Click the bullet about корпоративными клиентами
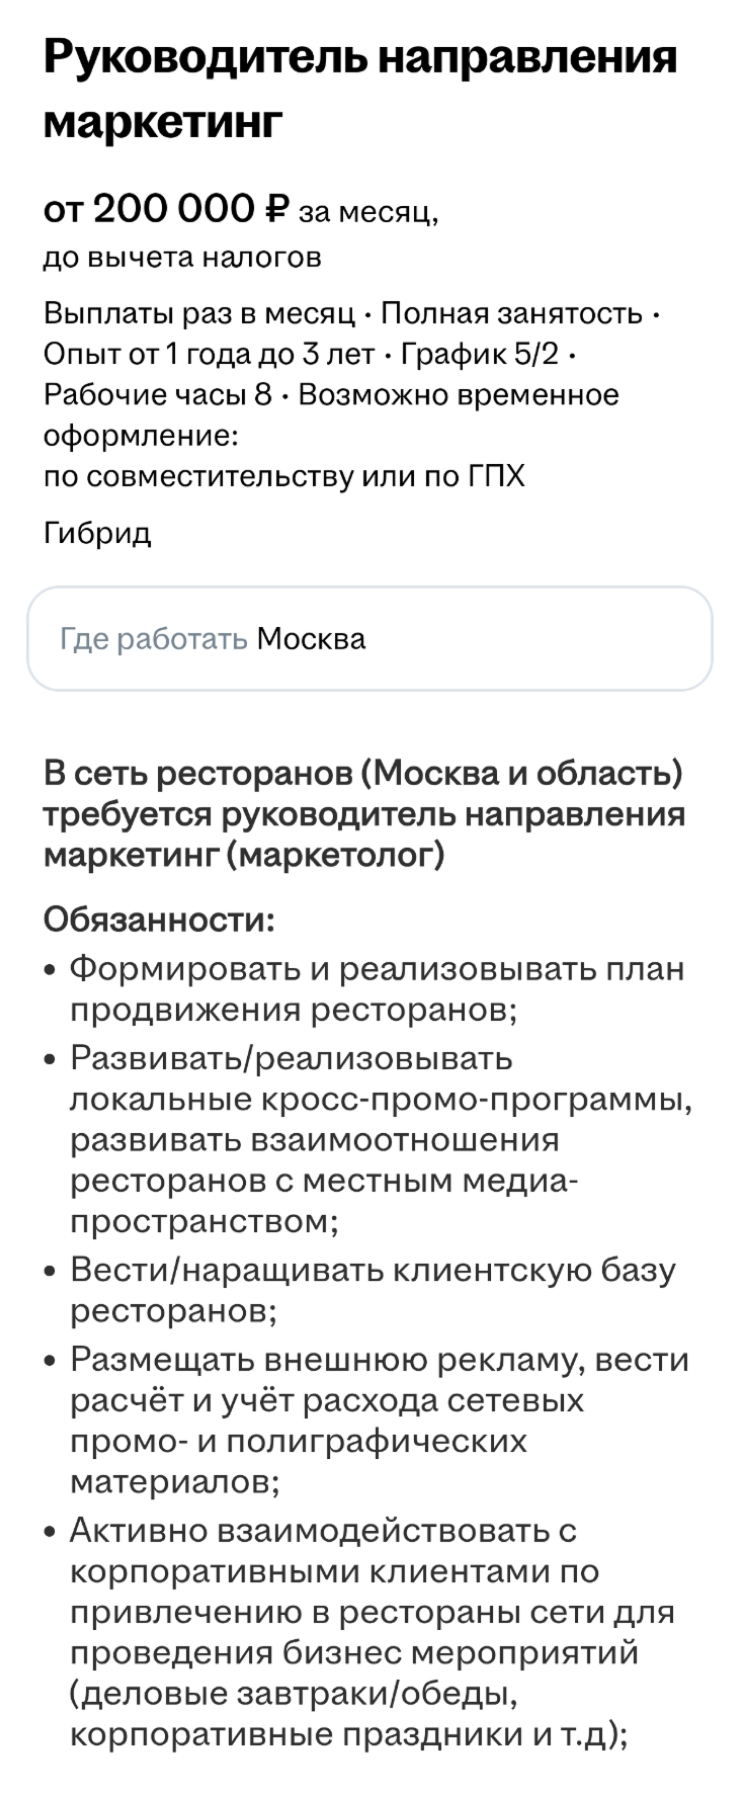 pos(372,1631)
